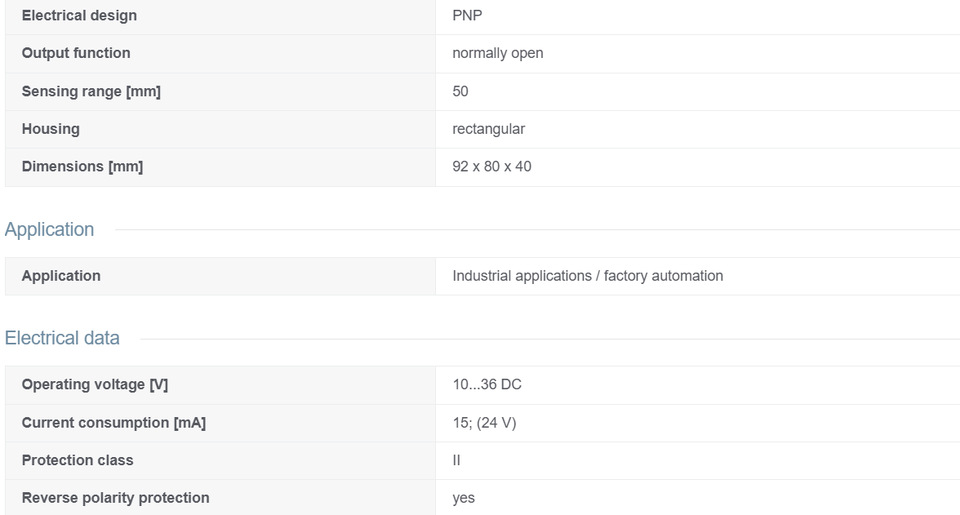960x515 pixels.
Task: Click the Electrical data section heading
Action: (x=62, y=338)
